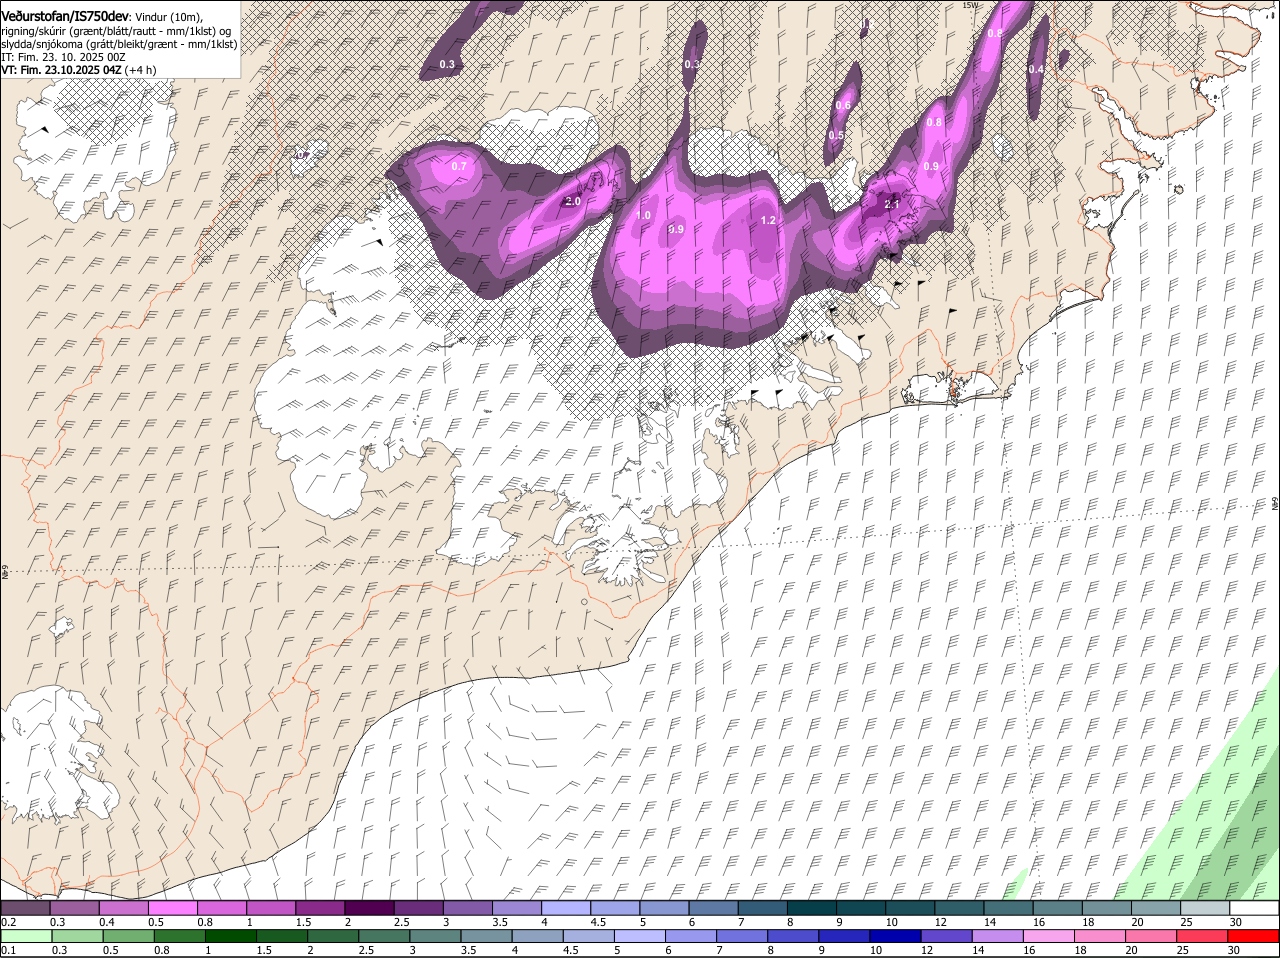Click the 0.4 precipitation value on the map
1280x958 pixels.
point(1036,69)
